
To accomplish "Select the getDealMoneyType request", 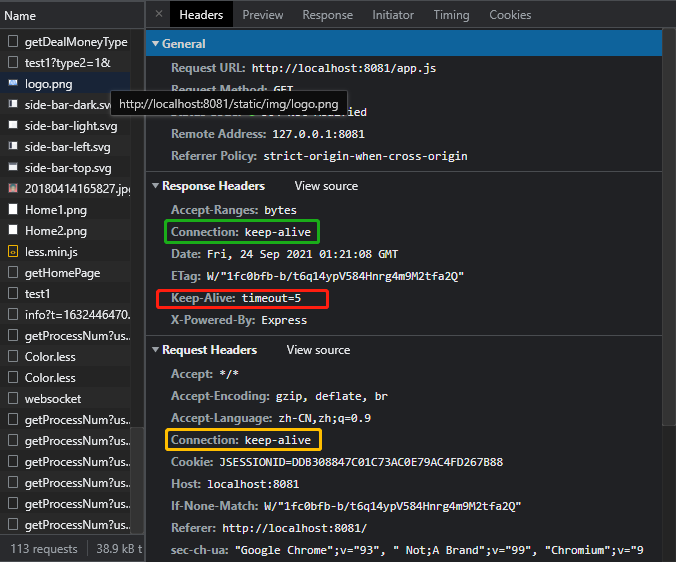I will 65,42.
